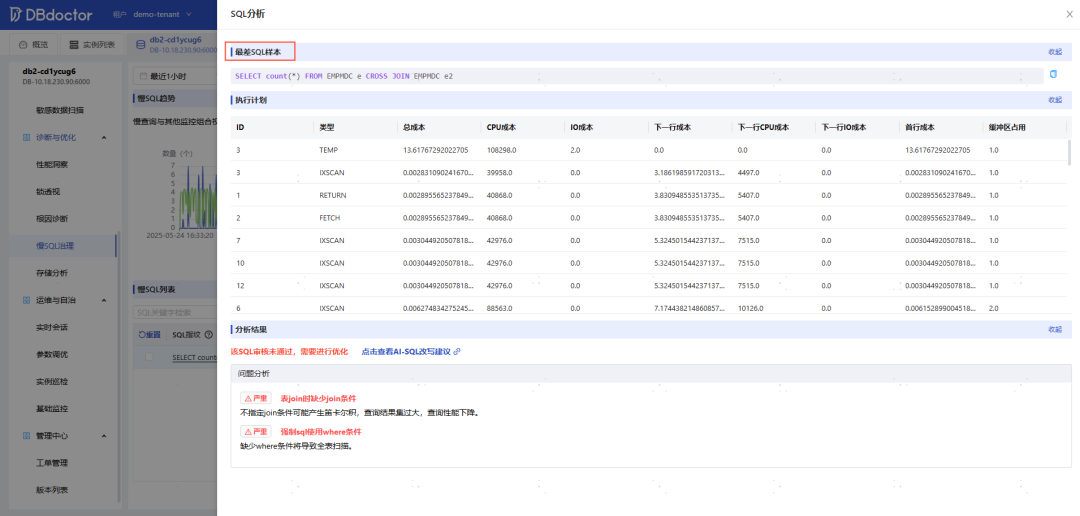Collapse the 管理中心 sidebar group
Viewport: 1080px width, 516px height.
point(104,436)
